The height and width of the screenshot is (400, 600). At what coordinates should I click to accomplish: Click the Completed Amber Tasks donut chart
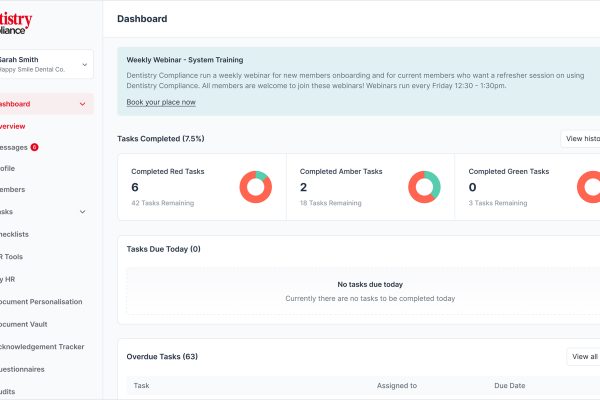(x=424, y=187)
